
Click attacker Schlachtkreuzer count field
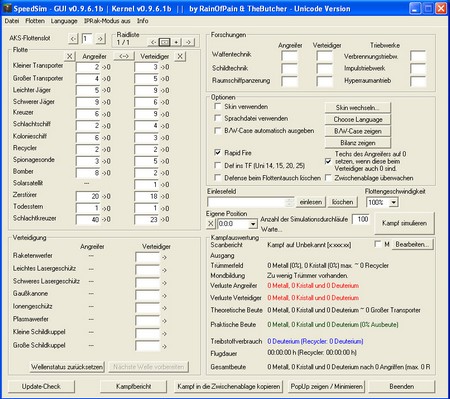88,220
